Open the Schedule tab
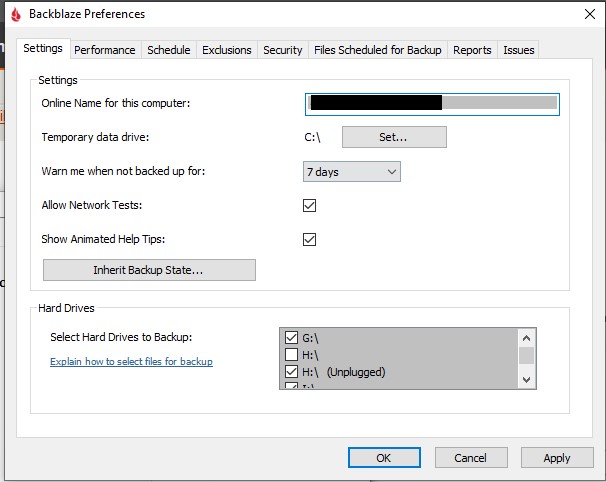The height and width of the screenshot is (482, 606). click(169, 50)
